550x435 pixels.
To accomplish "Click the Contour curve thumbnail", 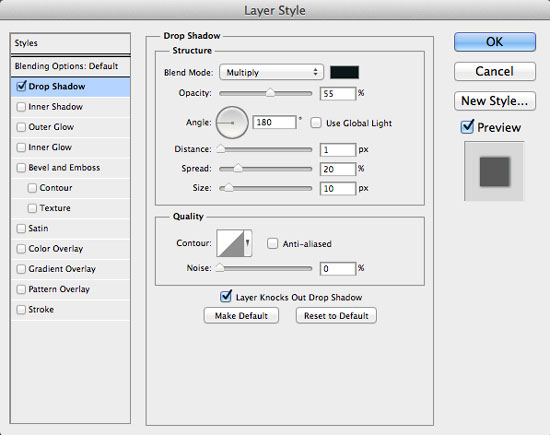I will coord(230,243).
